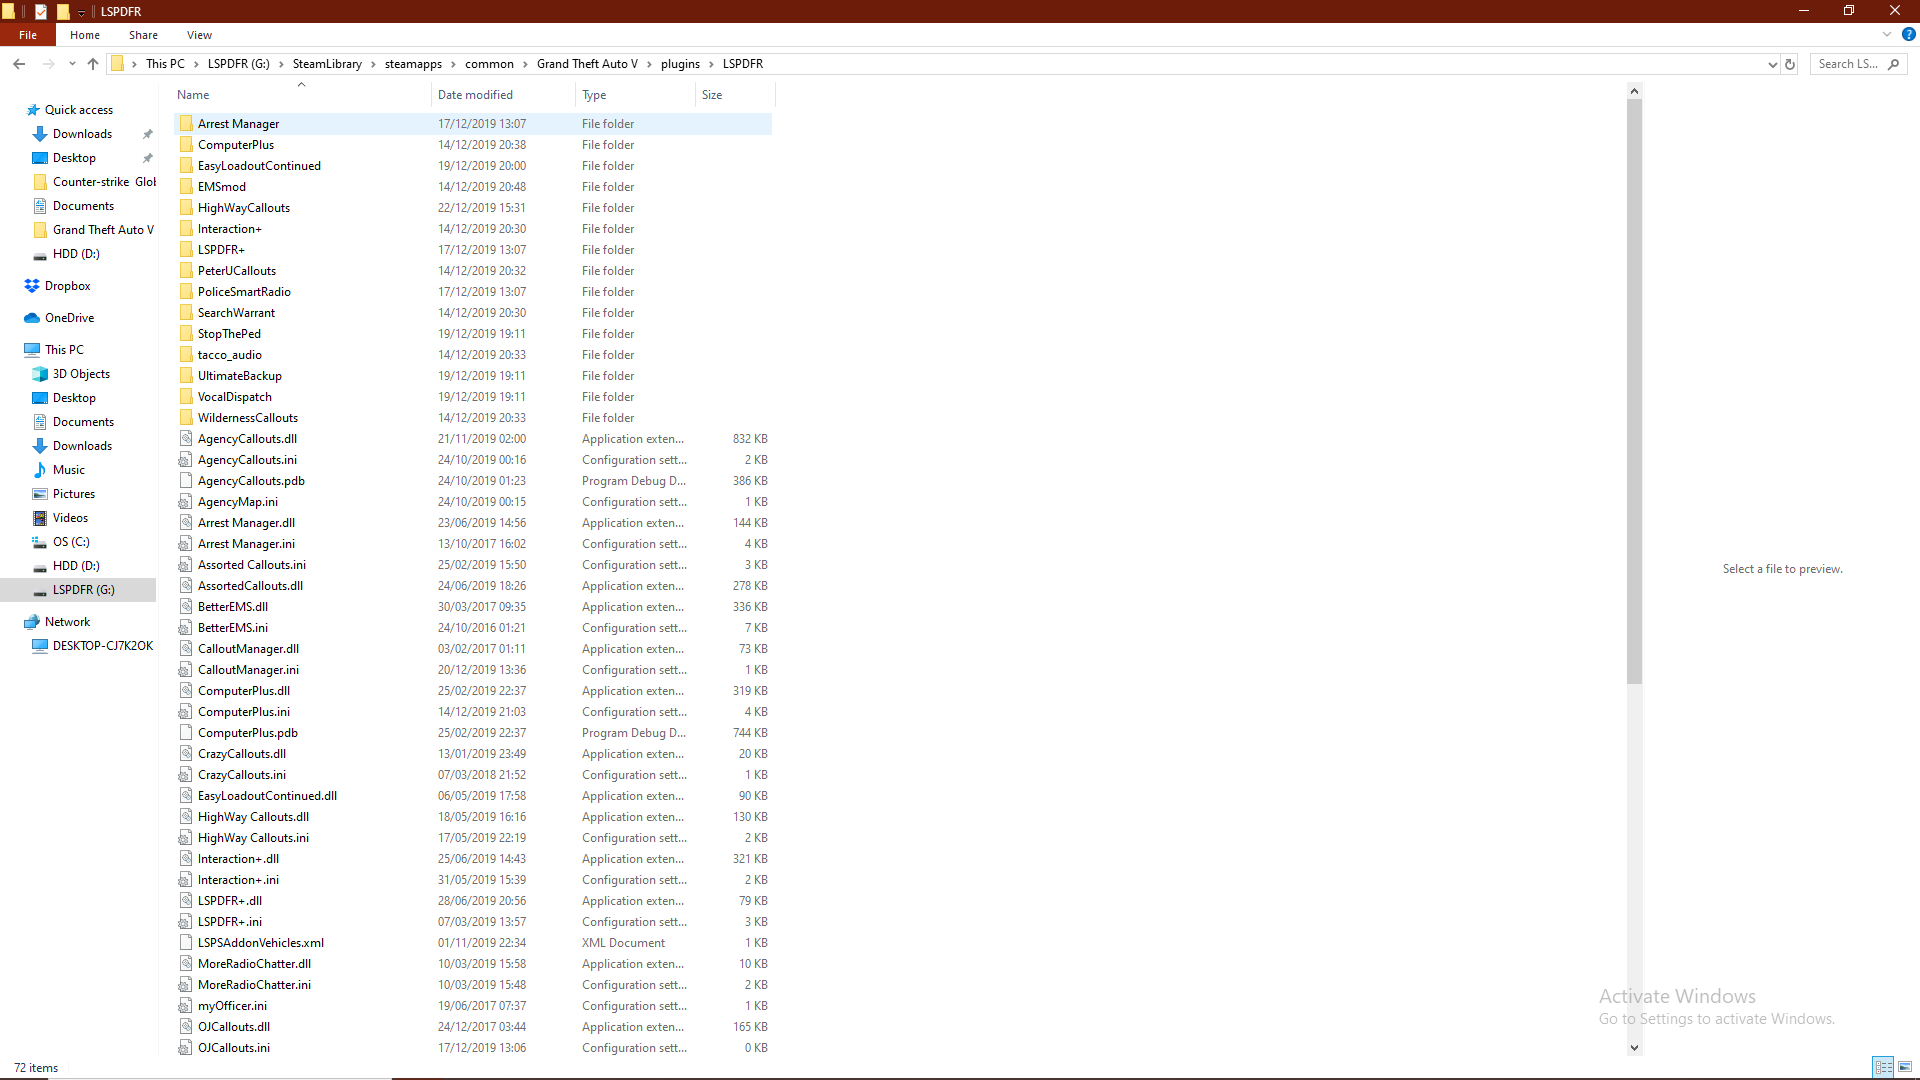The image size is (1920, 1080).
Task: Customize Quick Access Toolbar dropdown
Action: point(82,12)
